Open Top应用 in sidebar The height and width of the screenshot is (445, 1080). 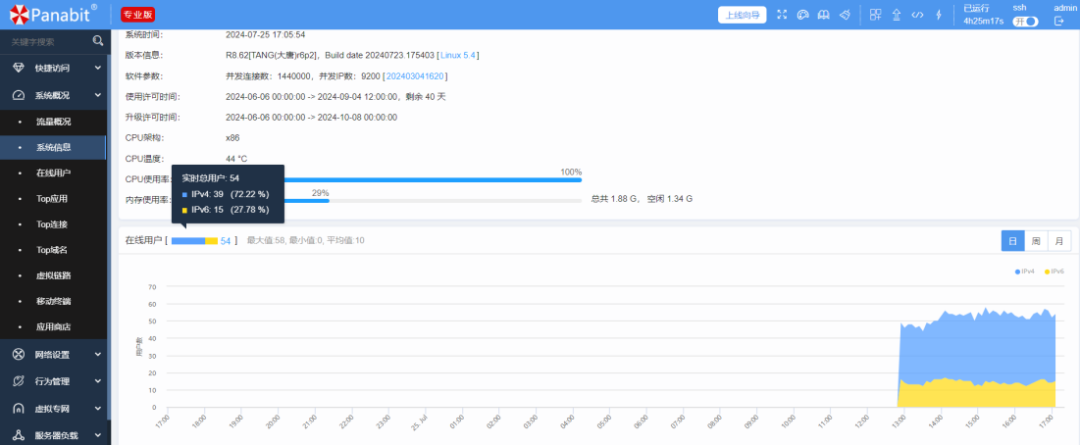coord(53,198)
